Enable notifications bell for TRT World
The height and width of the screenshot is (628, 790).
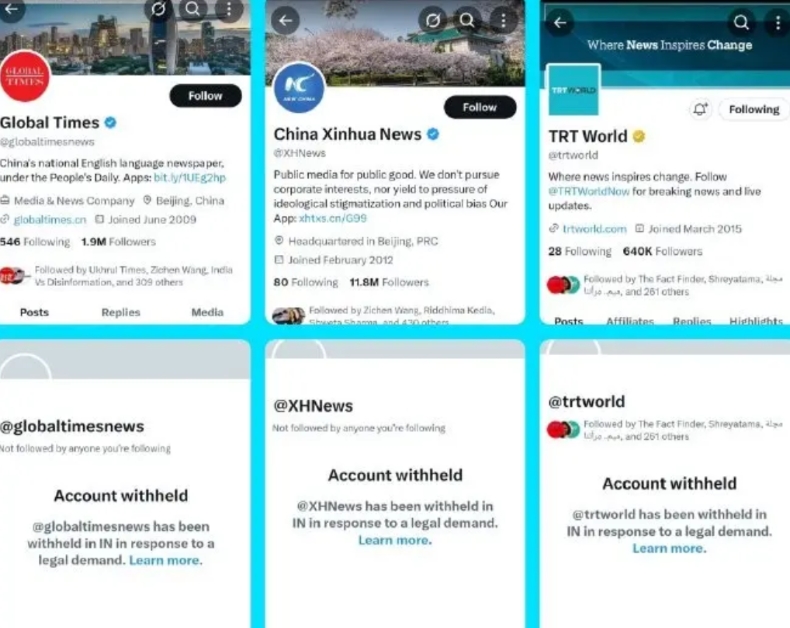coord(700,109)
